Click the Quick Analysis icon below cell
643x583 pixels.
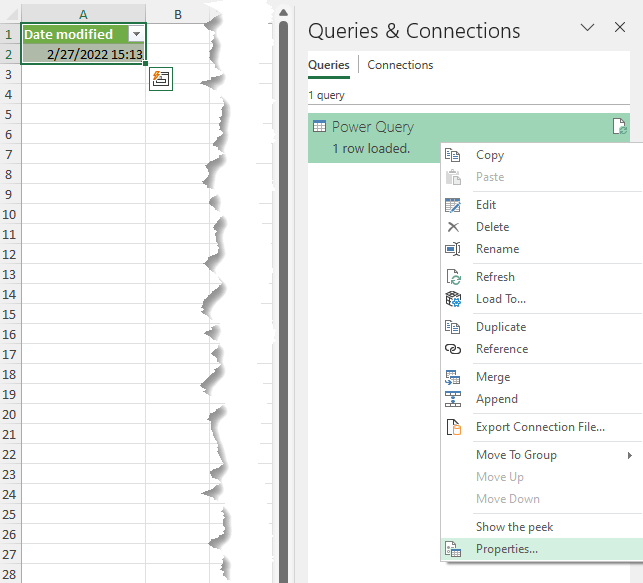(160, 79)
